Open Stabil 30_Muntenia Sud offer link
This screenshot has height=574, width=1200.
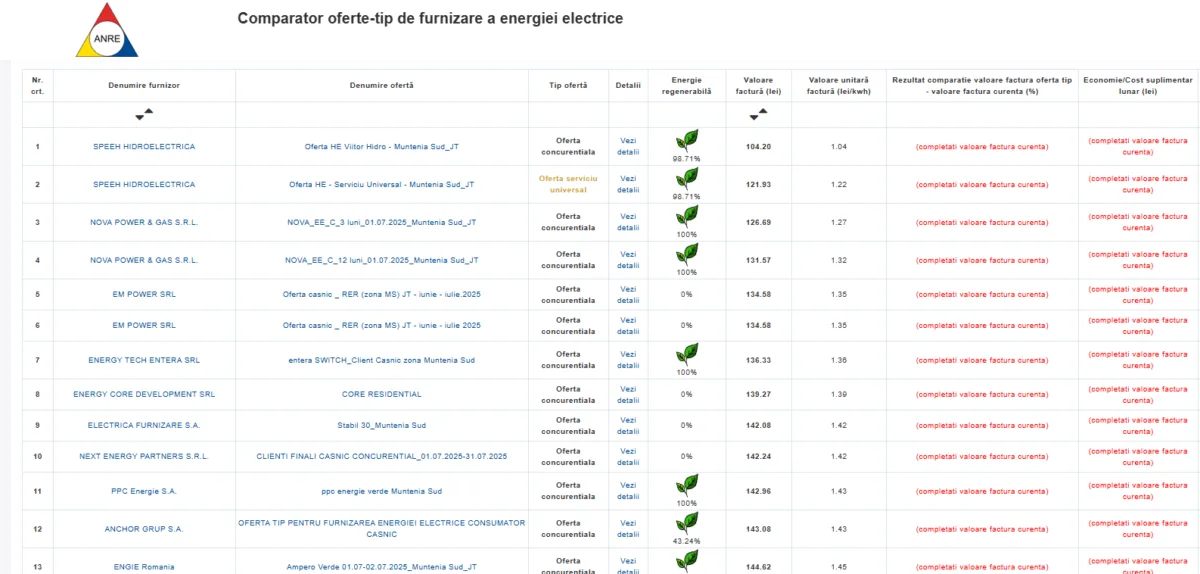point(382,425)
